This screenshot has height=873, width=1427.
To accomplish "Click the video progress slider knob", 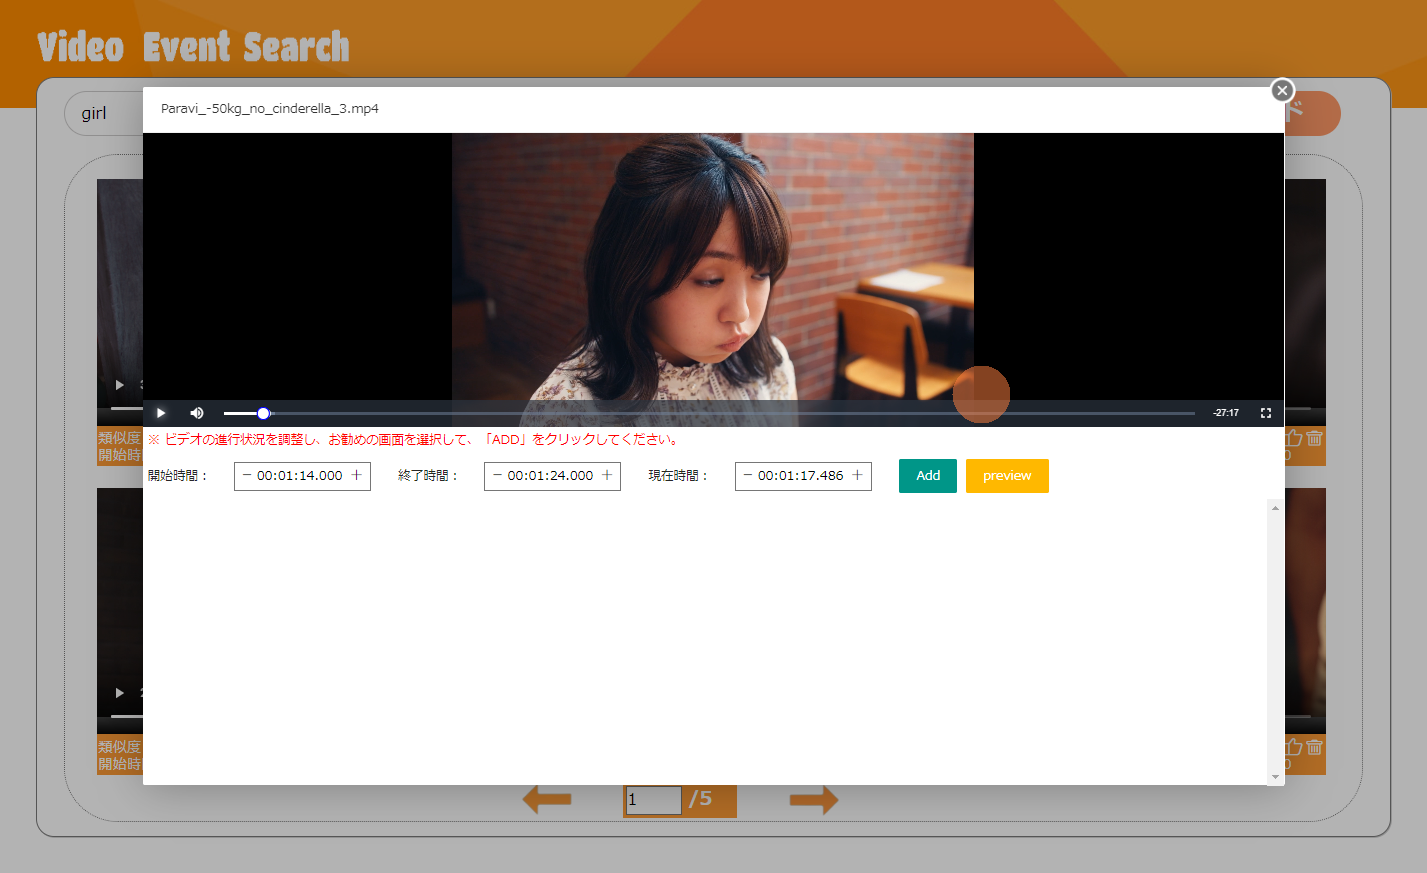I will pyautogui.click(x=263, y=413).
